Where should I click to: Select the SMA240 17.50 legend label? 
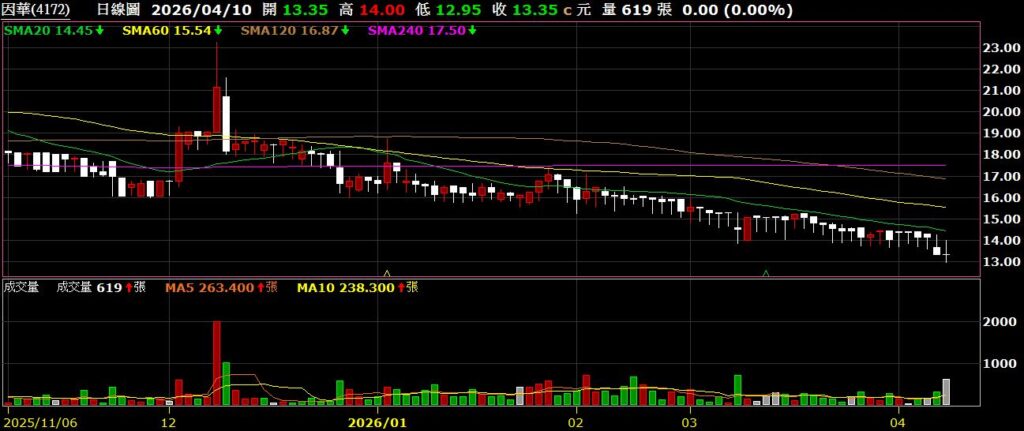click(x=416, y=31)
